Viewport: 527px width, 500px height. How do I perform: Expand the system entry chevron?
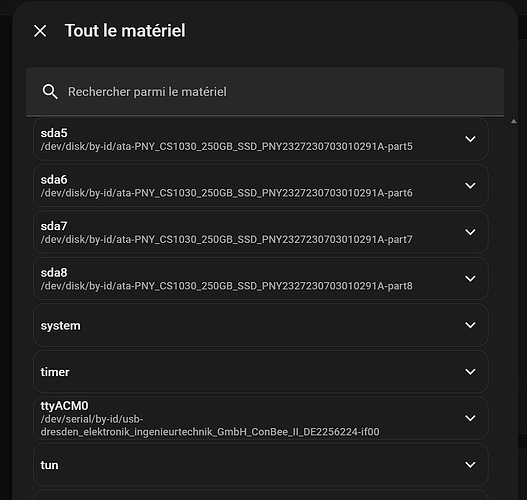[470, 325]
